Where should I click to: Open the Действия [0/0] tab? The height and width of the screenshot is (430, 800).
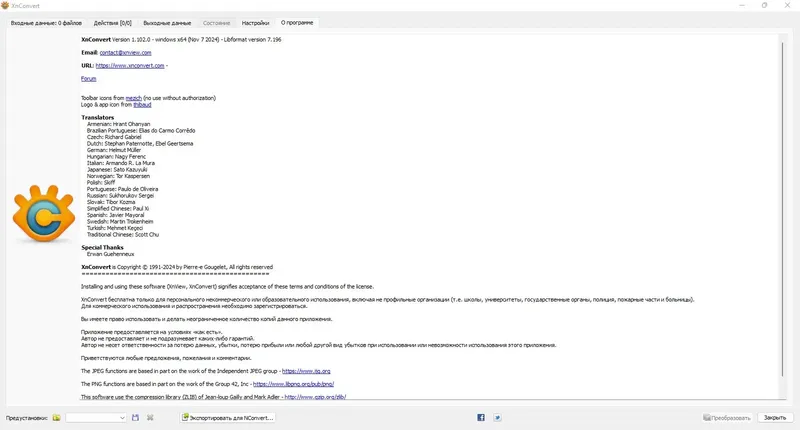(x=112, y=23)
